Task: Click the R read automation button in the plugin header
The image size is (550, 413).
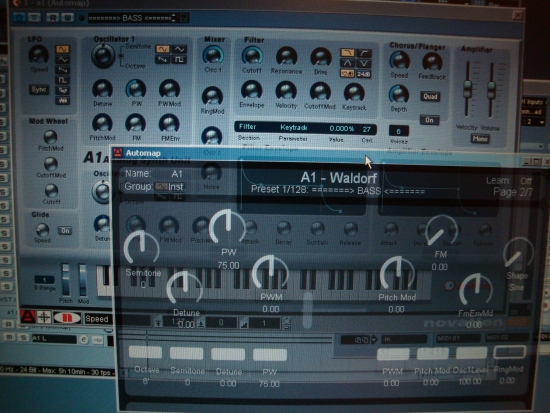Action: click(x=53, y=18)
